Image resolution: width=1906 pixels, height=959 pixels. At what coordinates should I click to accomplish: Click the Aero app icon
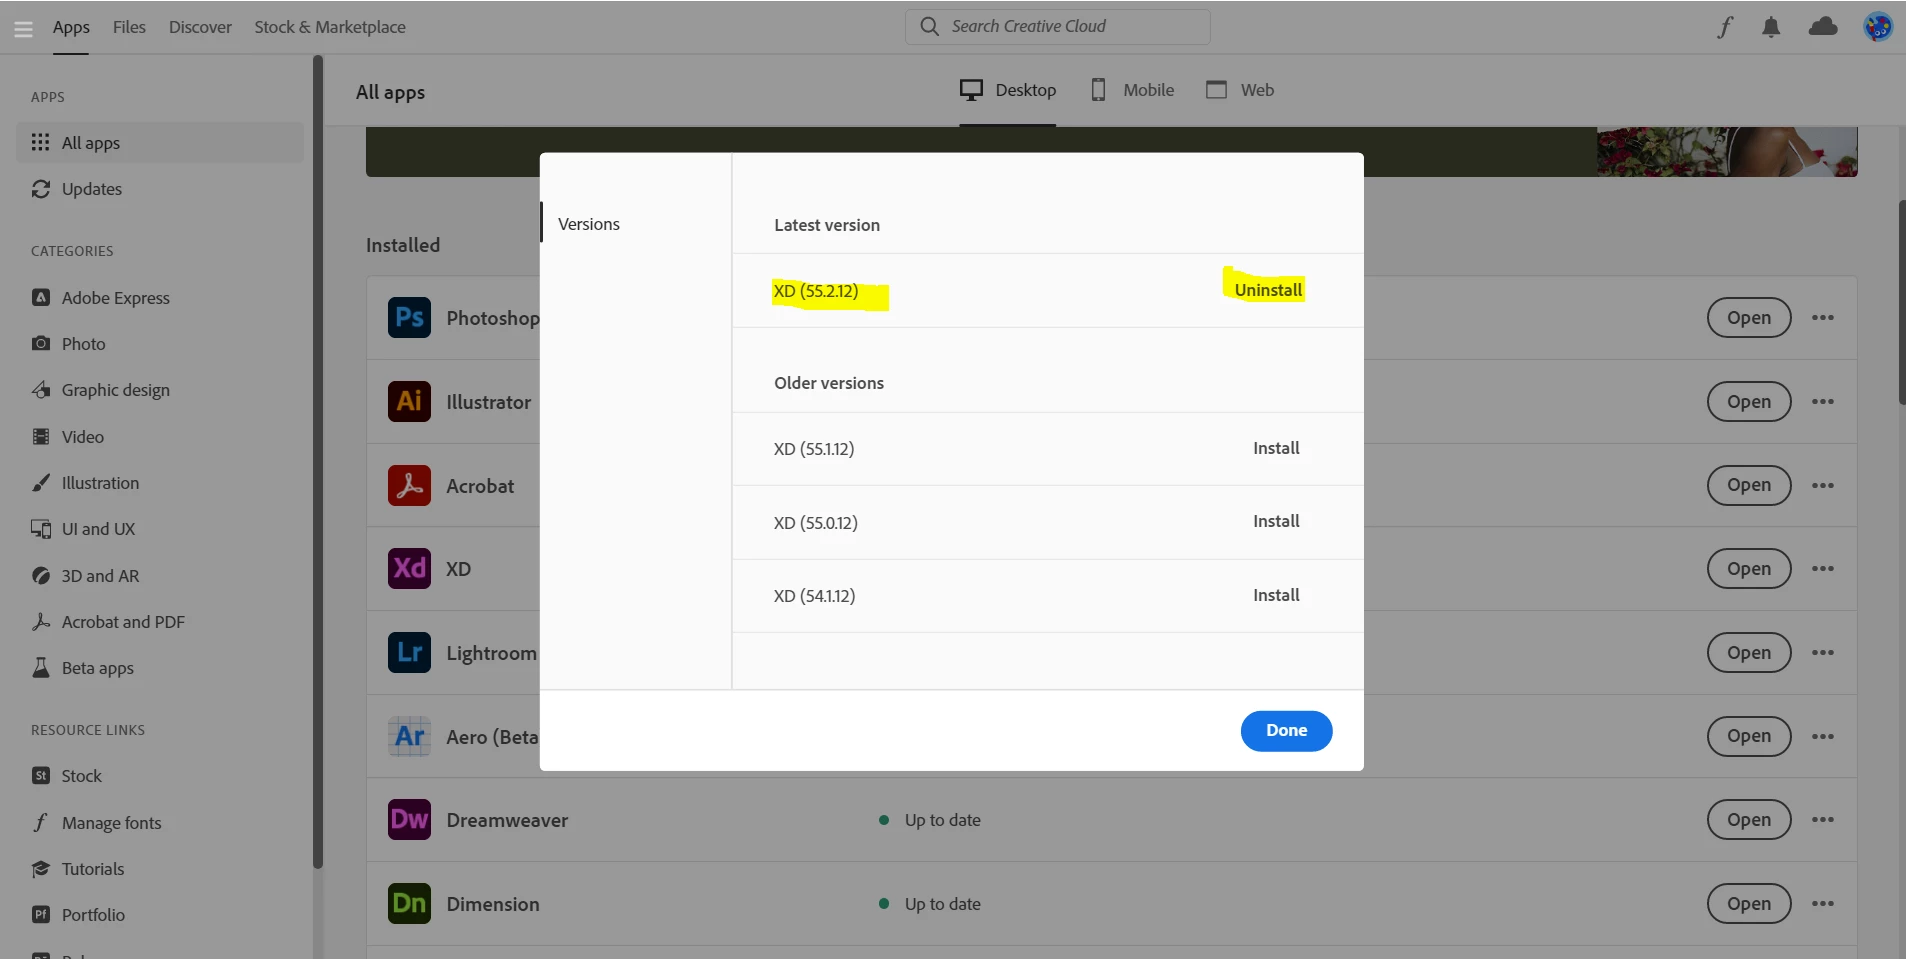tap(409, 736)
